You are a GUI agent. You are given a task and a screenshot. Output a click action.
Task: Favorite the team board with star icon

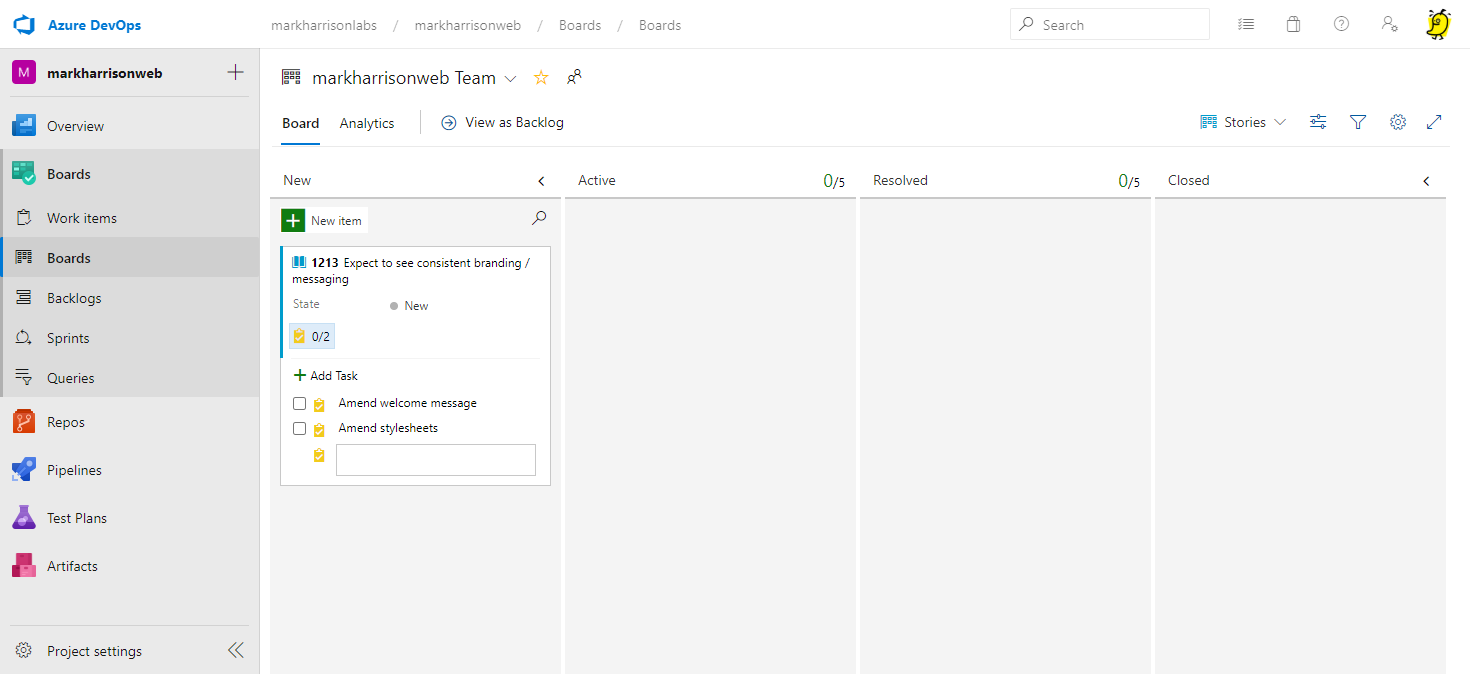click(541, 78)
